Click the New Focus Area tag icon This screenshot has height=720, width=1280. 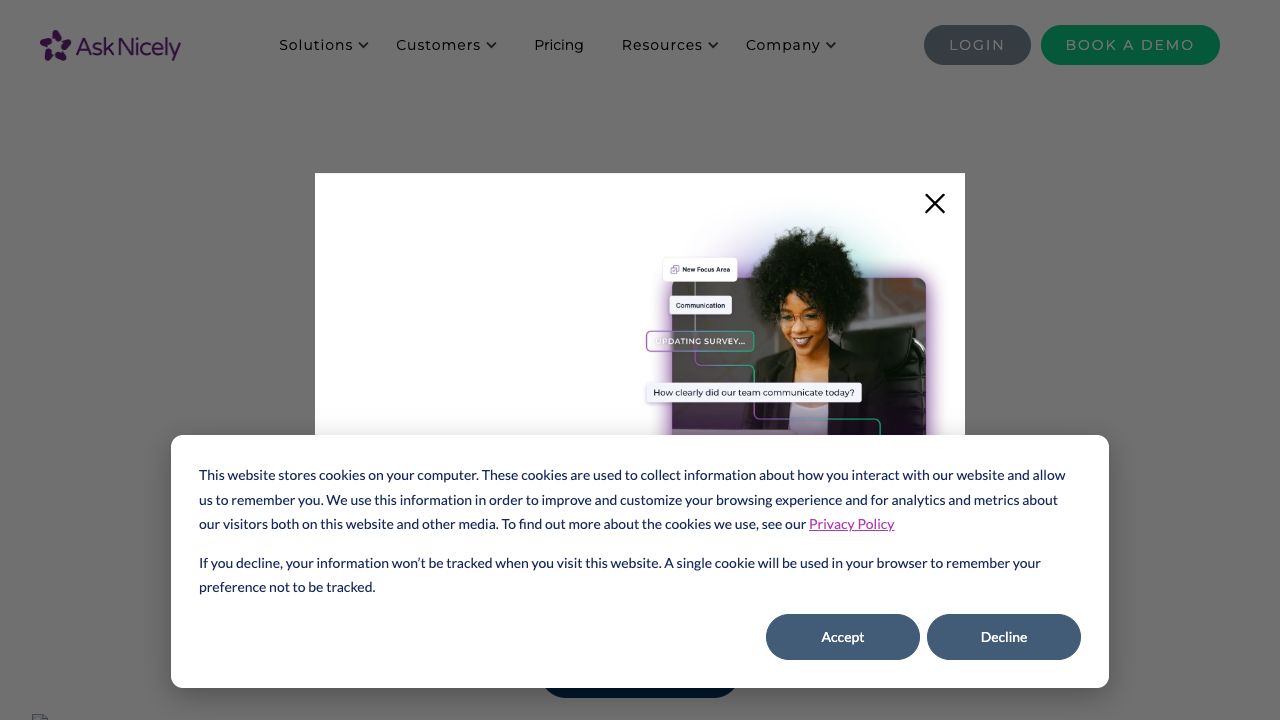coord(675,270)
